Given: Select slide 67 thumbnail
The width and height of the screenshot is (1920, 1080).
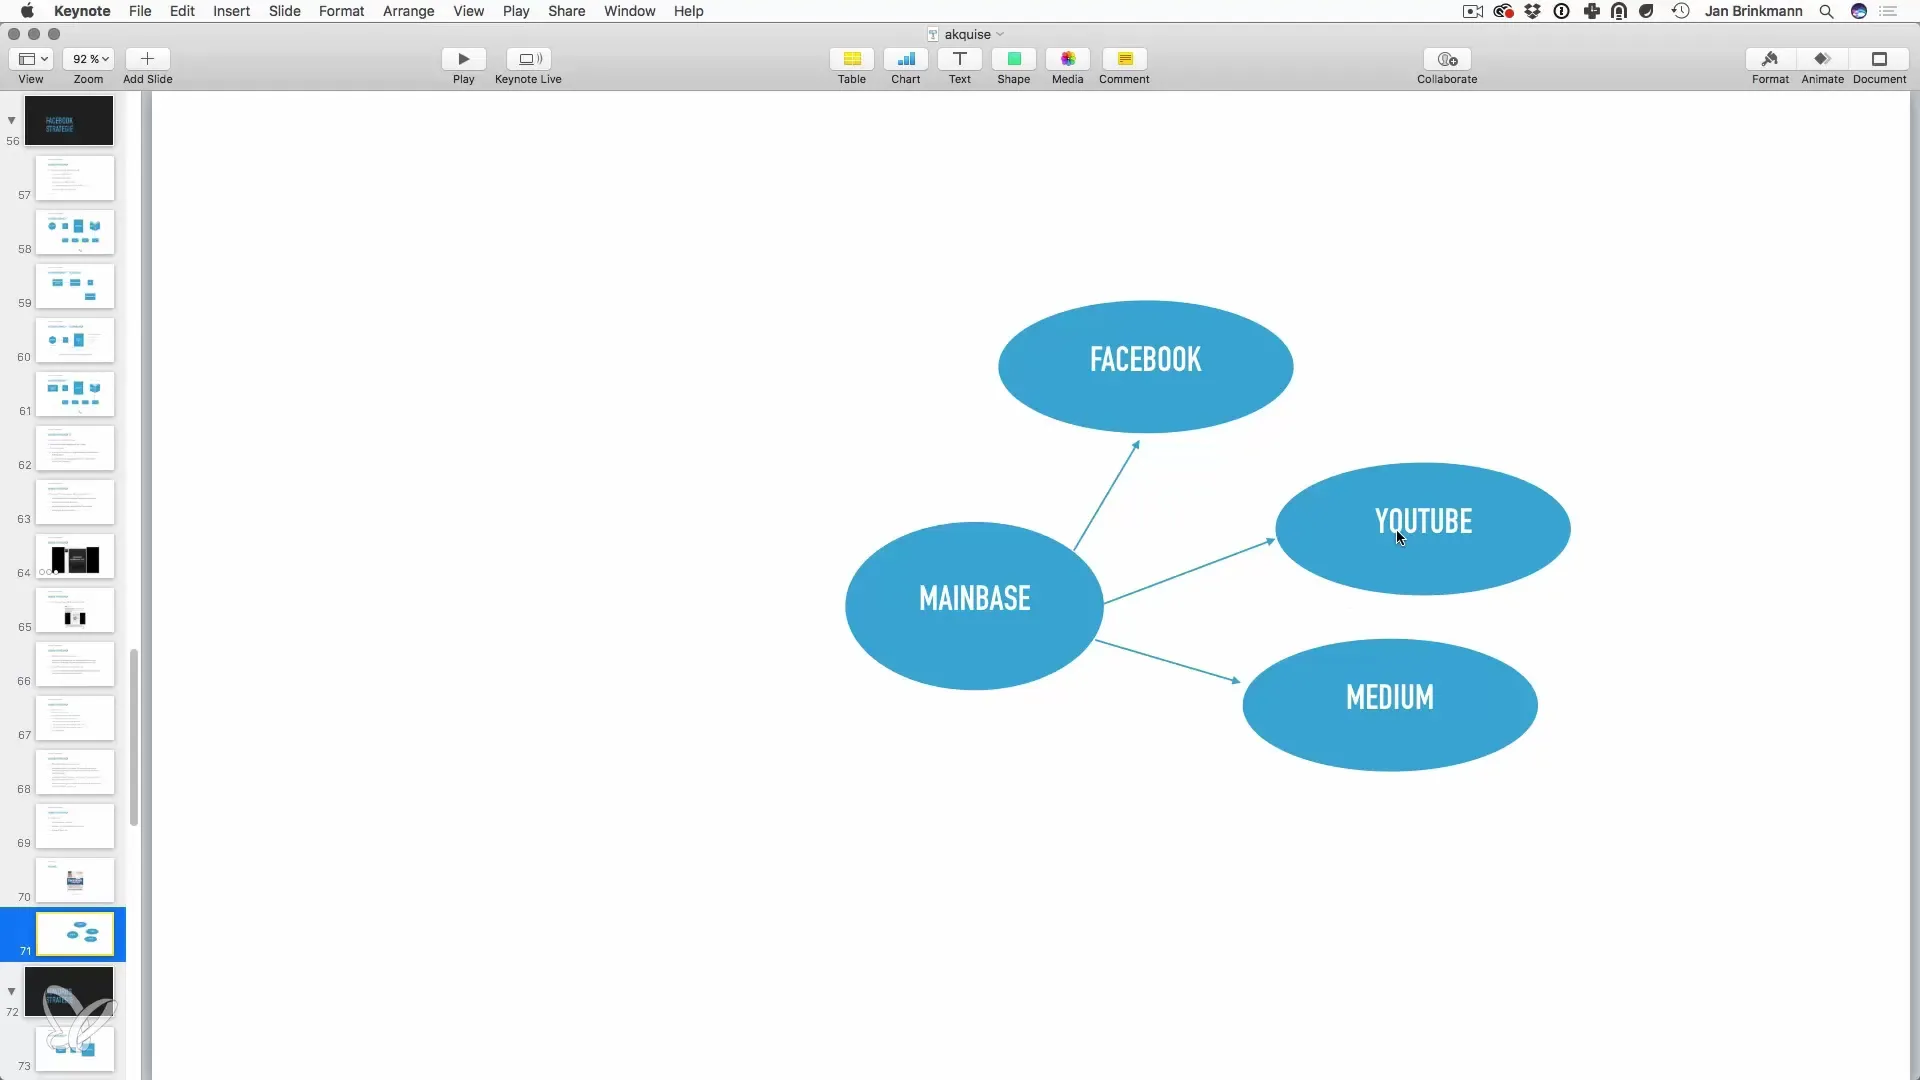Looking at the screenshot, I should pos(75,718).
